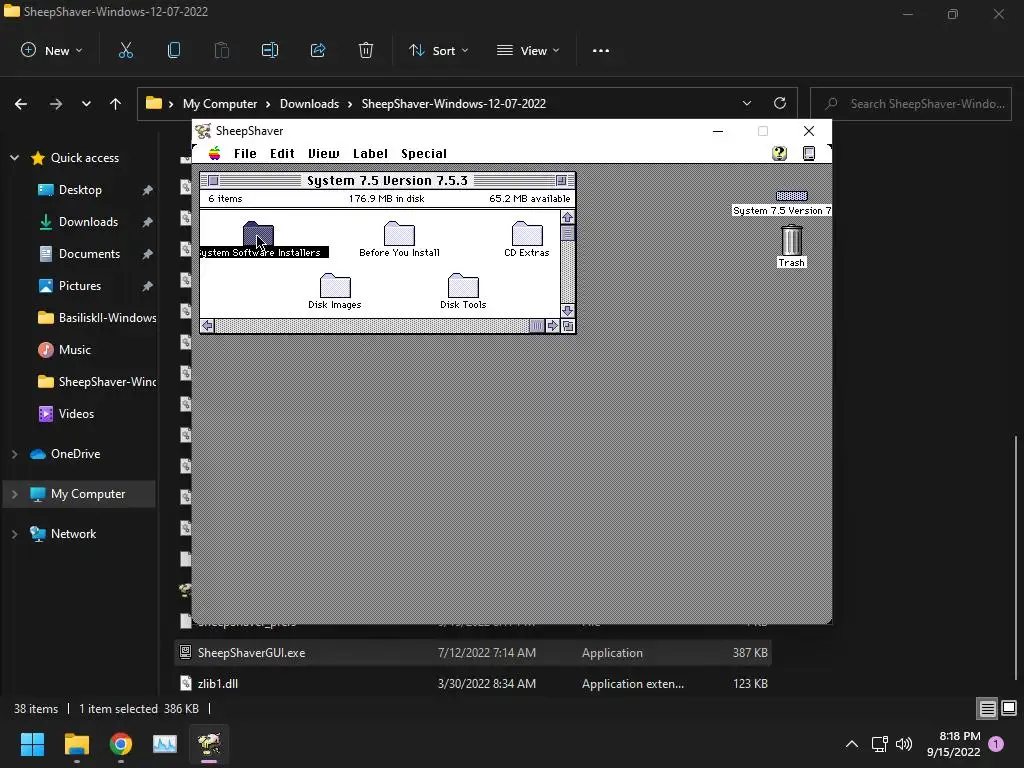Click the System 7.5 Version 7.5.3 title bar
1024x768 pixels.
tap(387, 180)
